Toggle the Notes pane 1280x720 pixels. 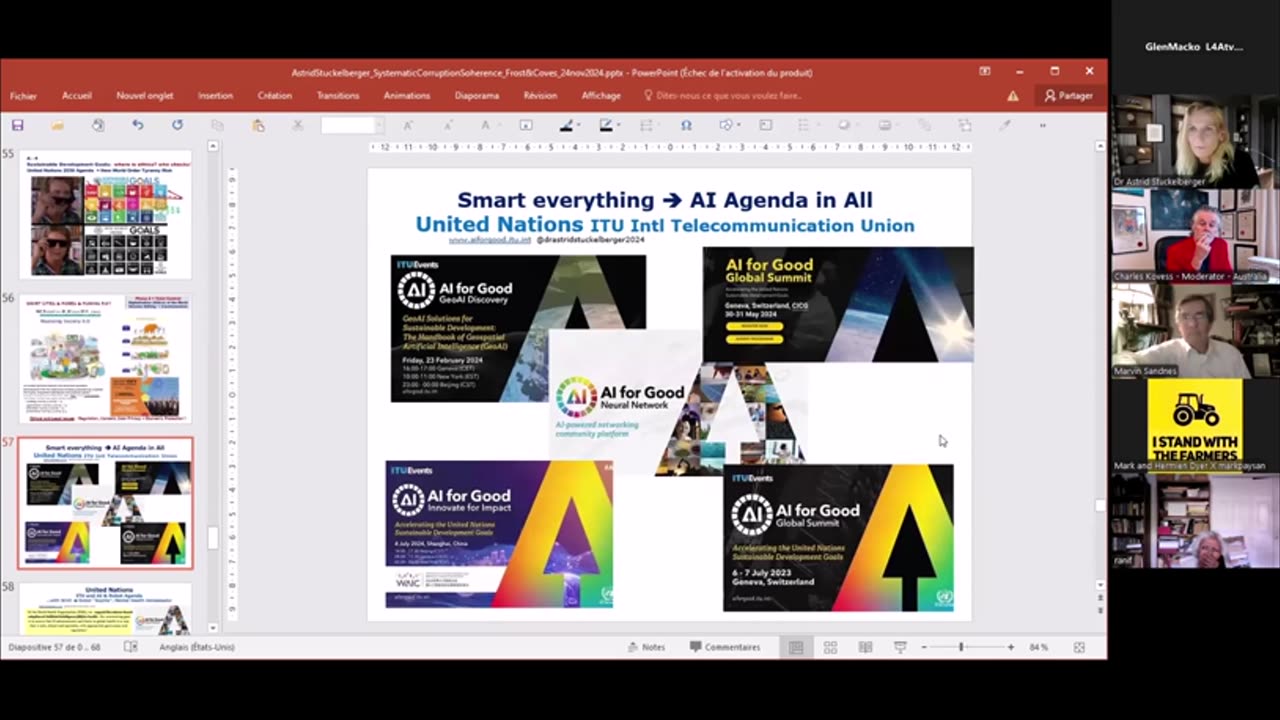[645, 647]
